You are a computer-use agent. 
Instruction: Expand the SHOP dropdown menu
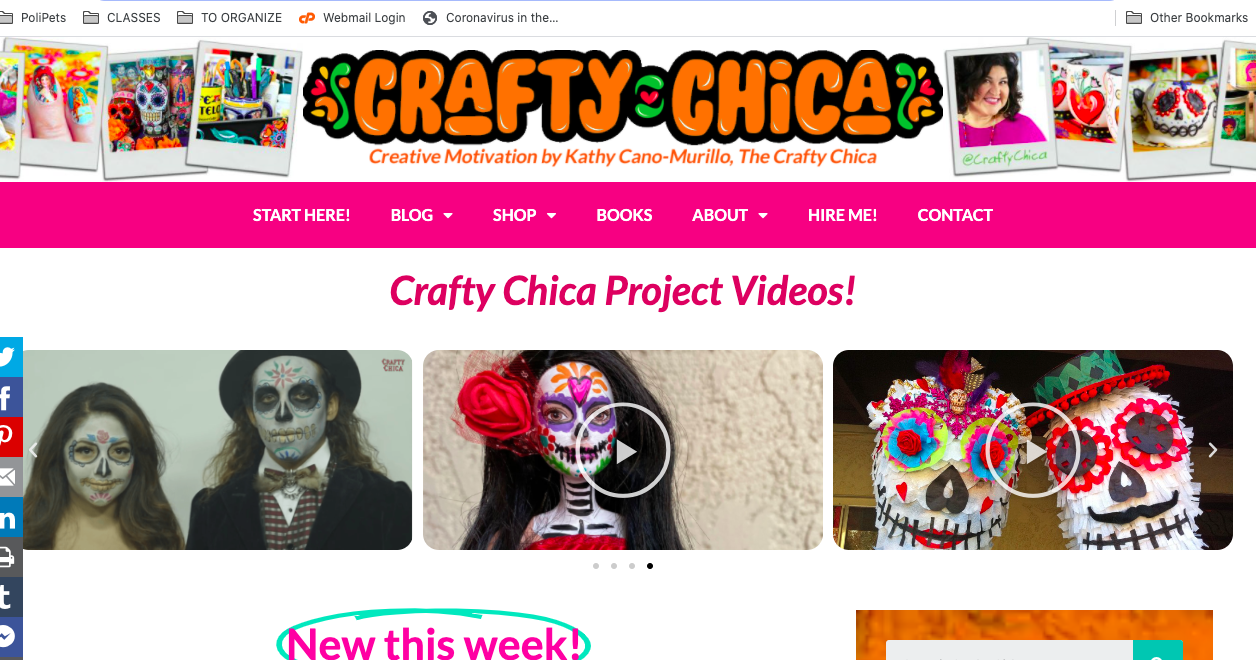[x=524, y=215]
